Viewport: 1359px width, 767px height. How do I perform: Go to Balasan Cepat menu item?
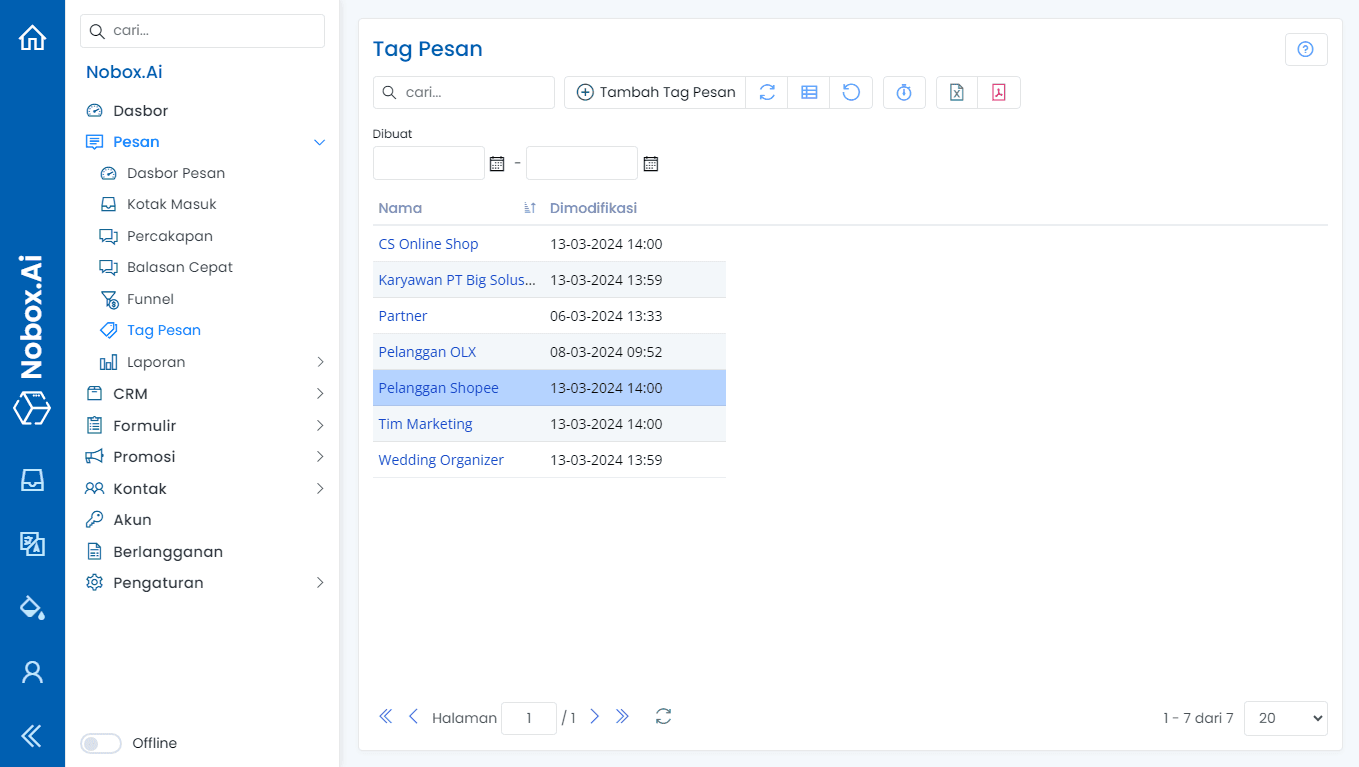179,267
